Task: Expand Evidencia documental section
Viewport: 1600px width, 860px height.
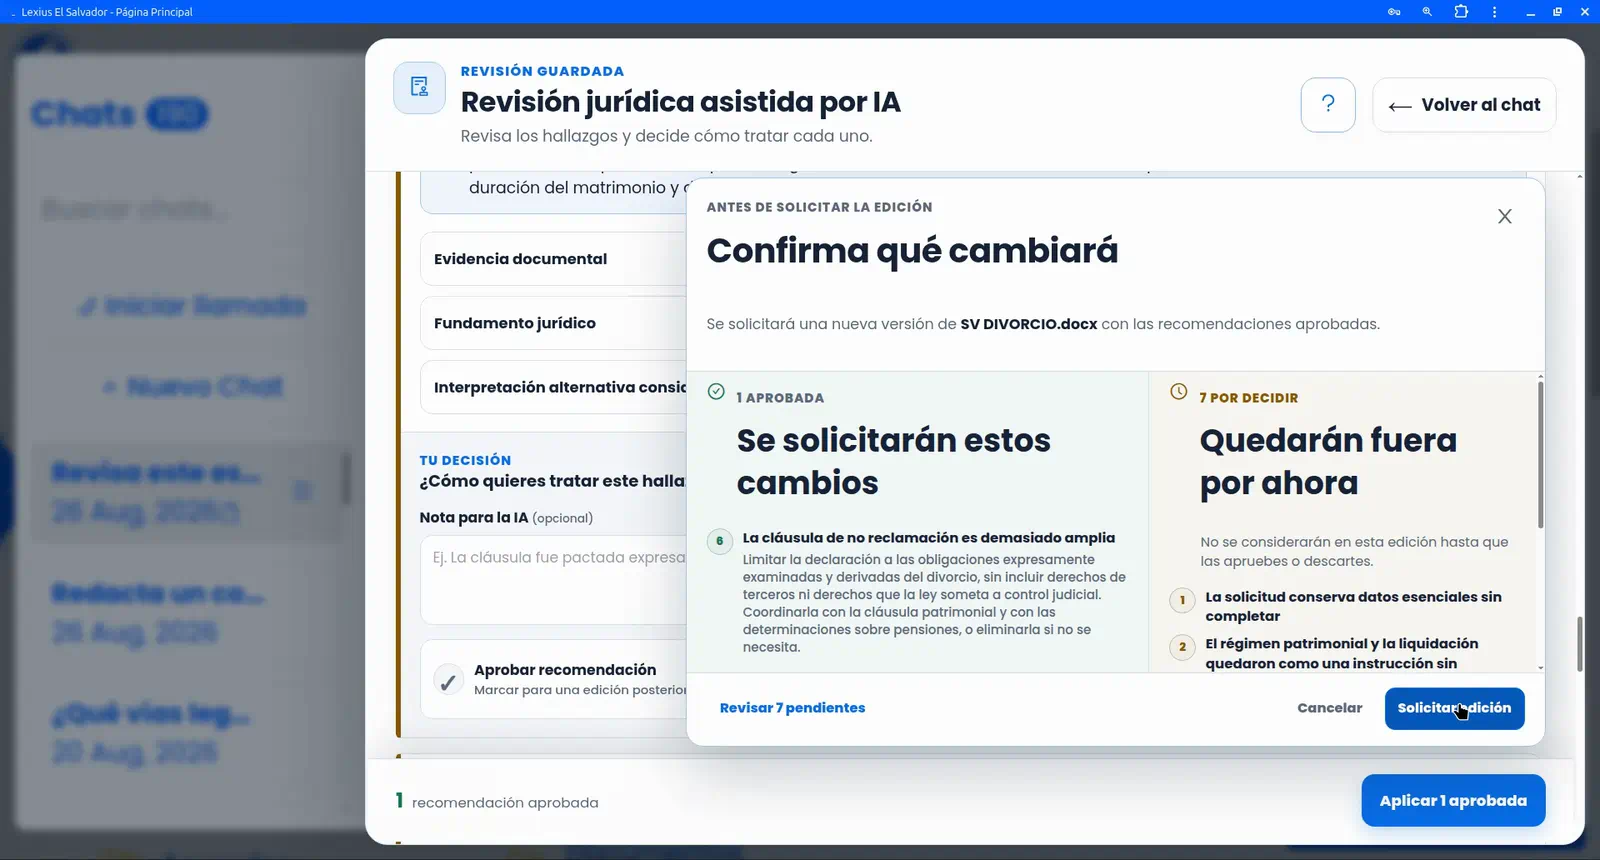Action: [x=553, y=259]
